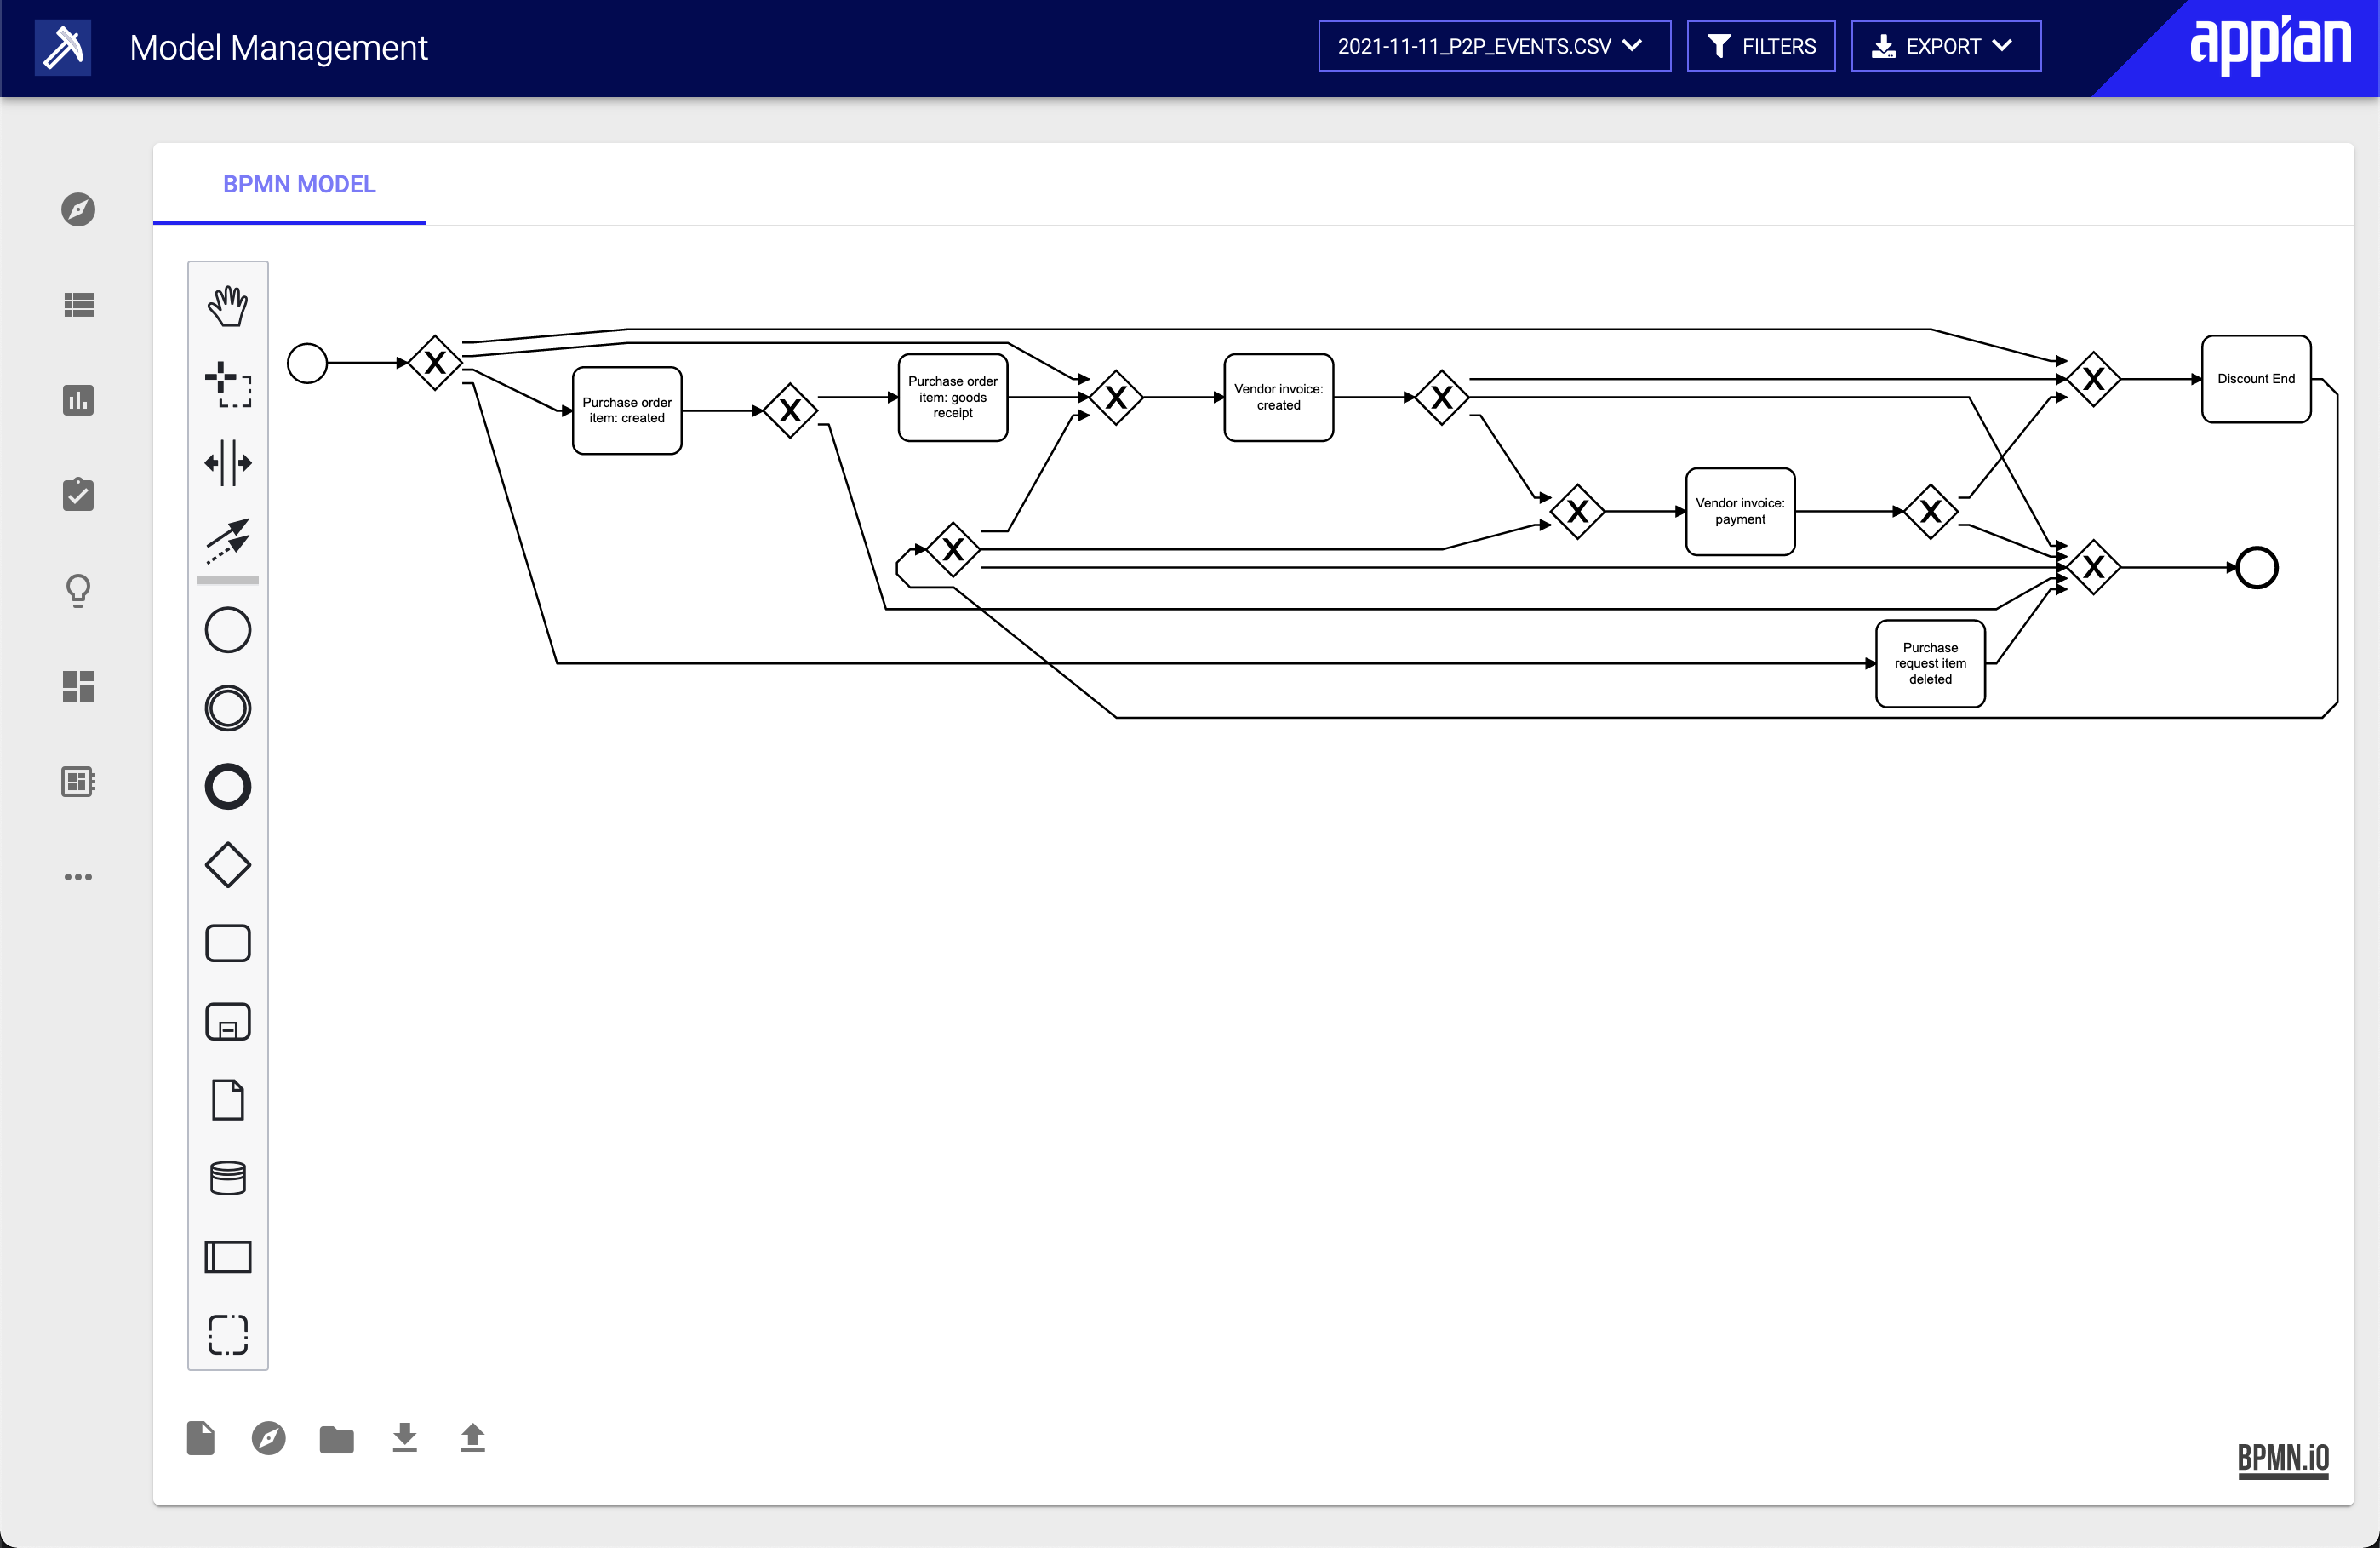Viewport: 2380px width, 1548px height.
Task: Click the download icon below canvas
Action: coord(405,1438)
